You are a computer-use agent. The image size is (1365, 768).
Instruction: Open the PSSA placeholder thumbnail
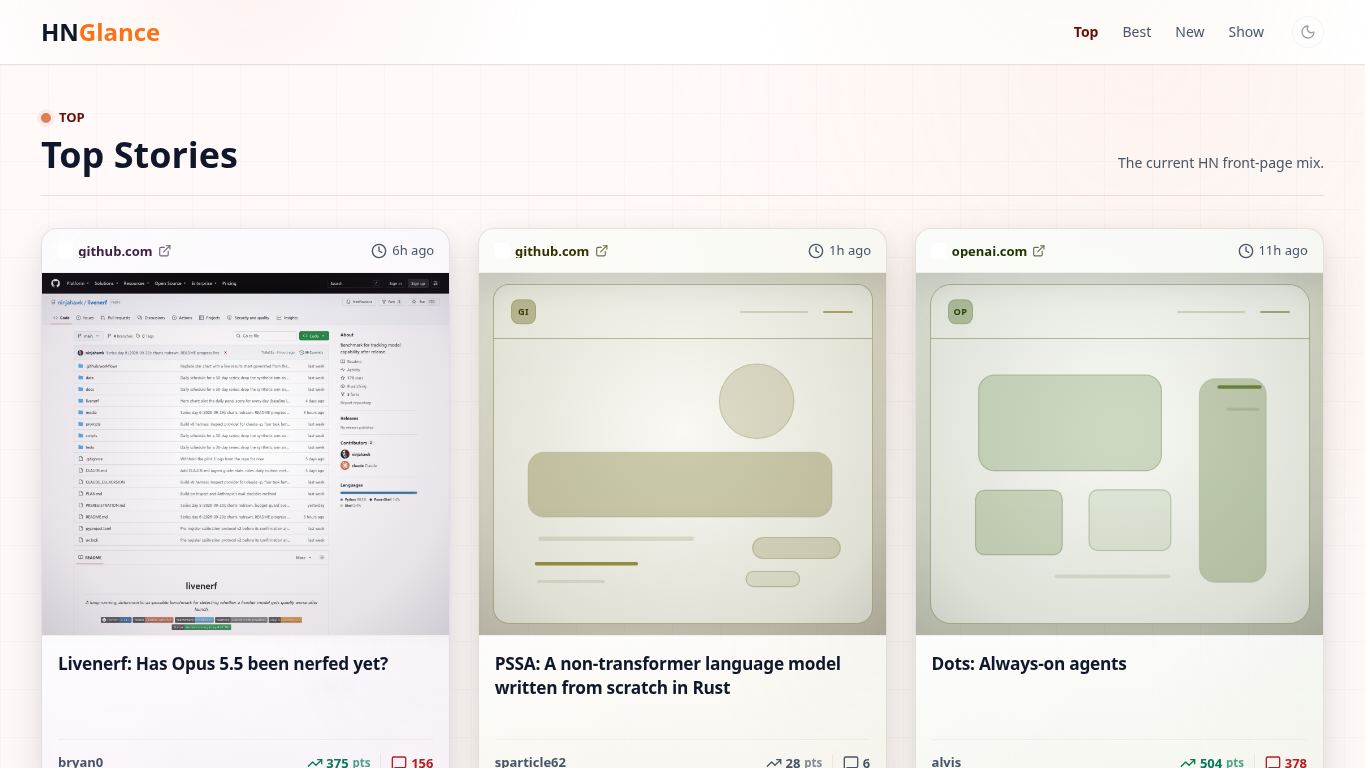point(683,454)
